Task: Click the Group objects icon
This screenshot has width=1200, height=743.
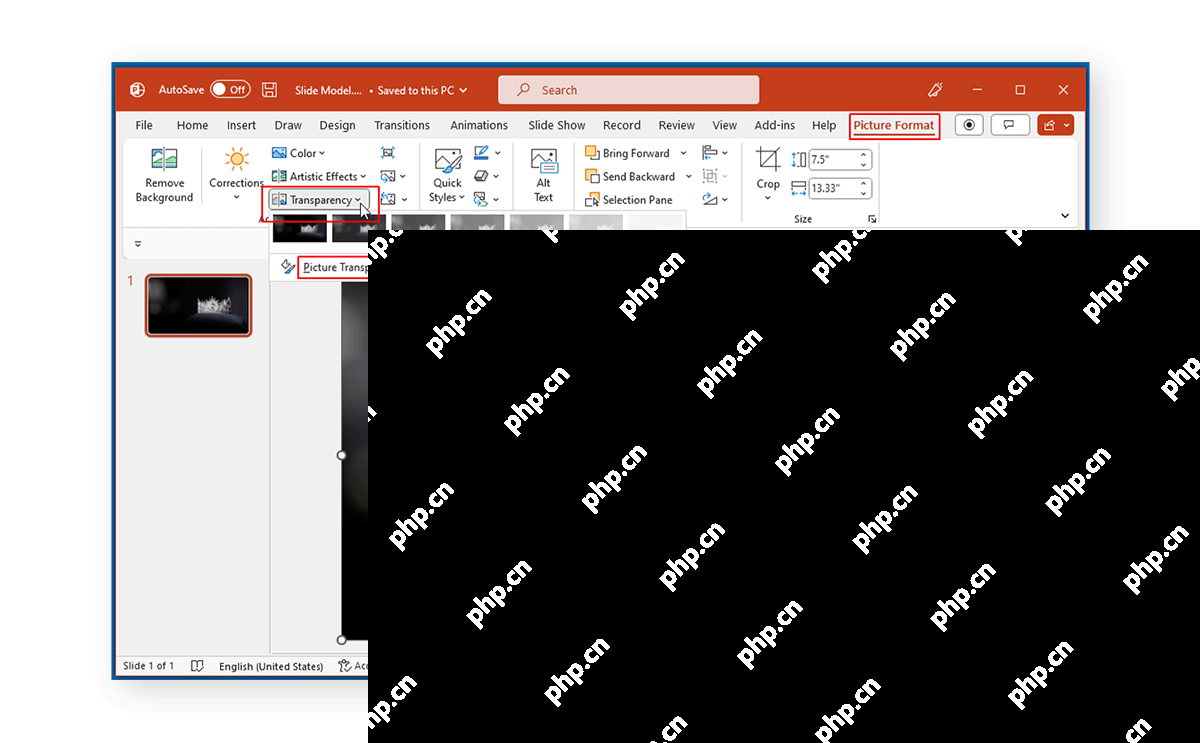Action: [711, 176]
